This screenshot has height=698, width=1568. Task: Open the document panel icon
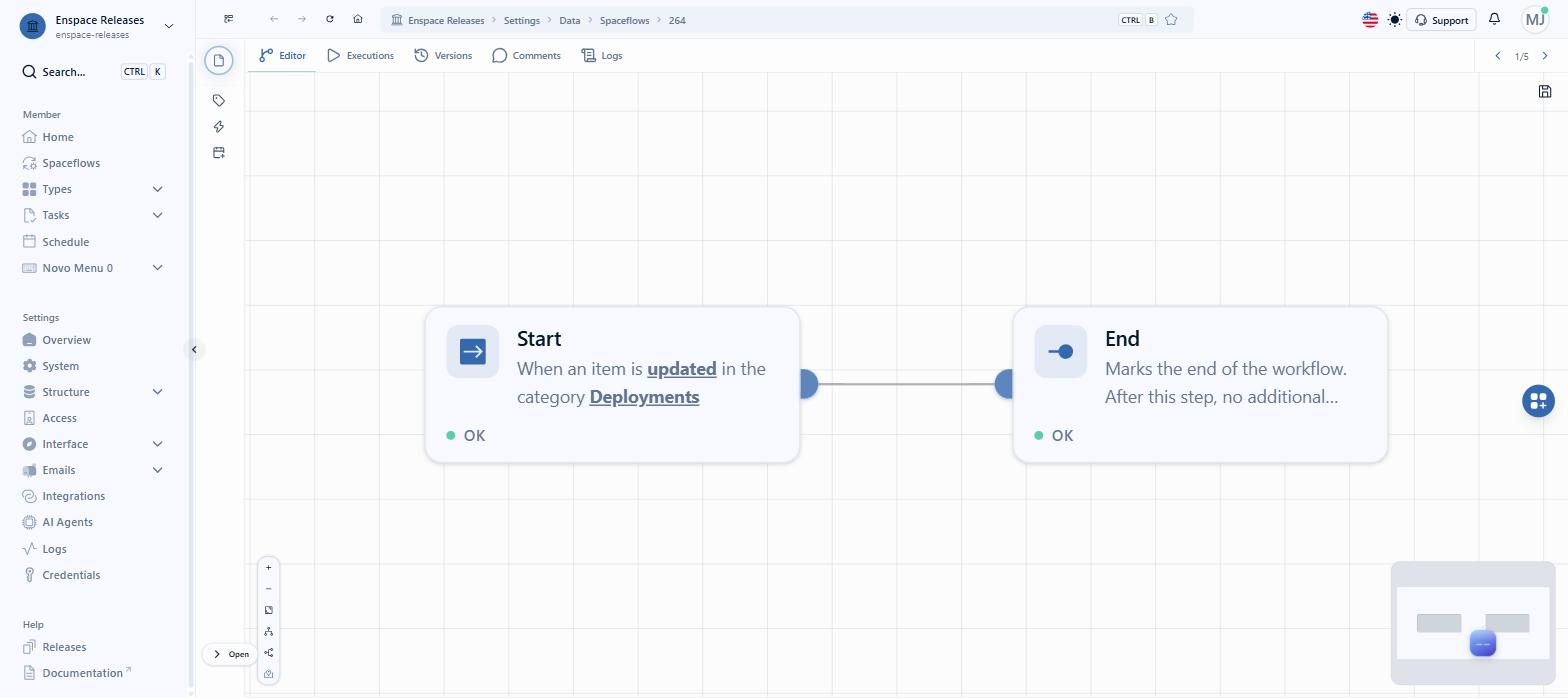point(219,60)
